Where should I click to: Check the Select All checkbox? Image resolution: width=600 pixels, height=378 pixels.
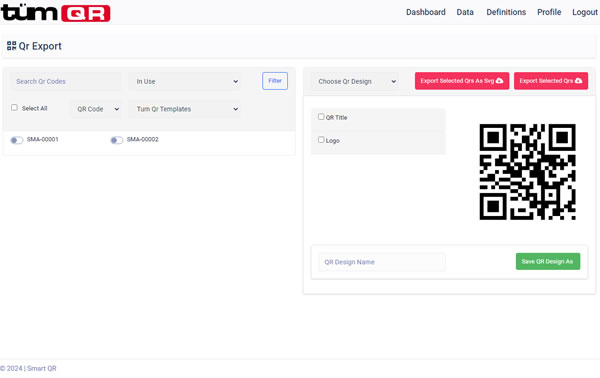(x=14, y=108)
